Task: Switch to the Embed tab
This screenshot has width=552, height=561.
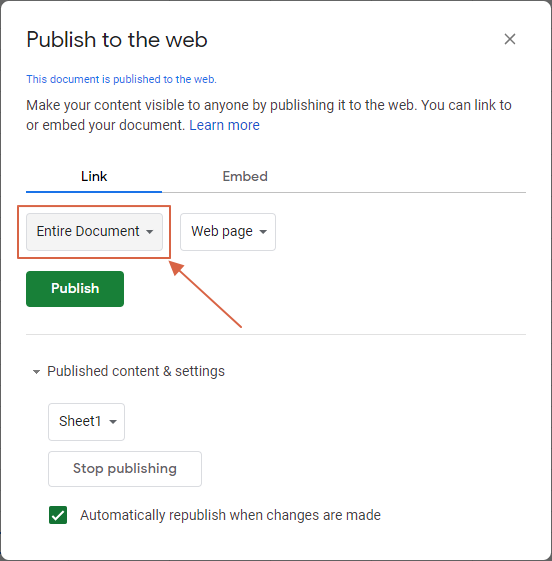Action: (245, 176)
